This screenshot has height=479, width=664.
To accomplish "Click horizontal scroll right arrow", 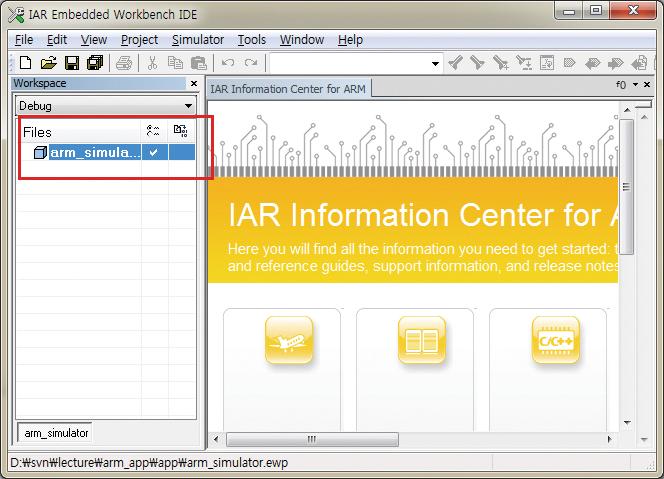I will [610, 439].
